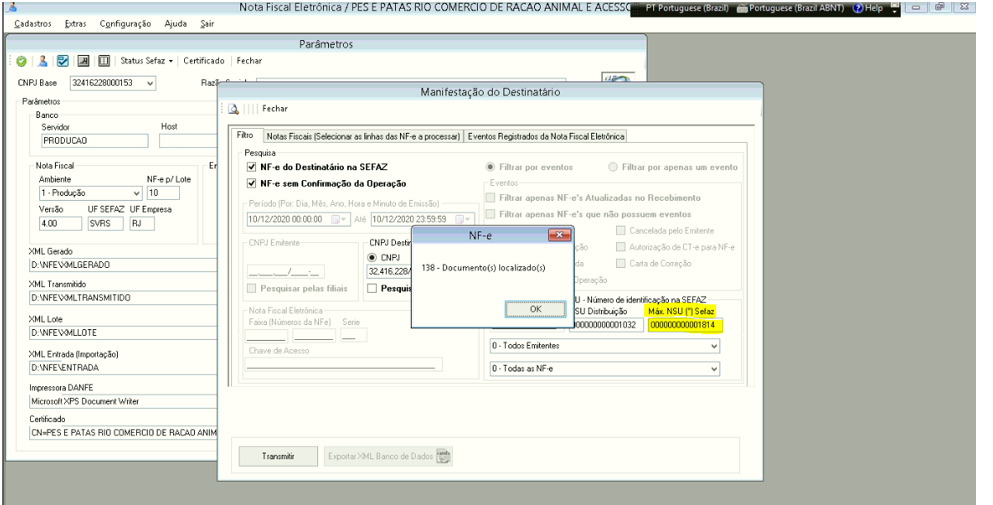This screenshot has height=505, width=993.
Task: Select the CNPJ radio under CNPJ Destinatário
Action: (372, 258)
